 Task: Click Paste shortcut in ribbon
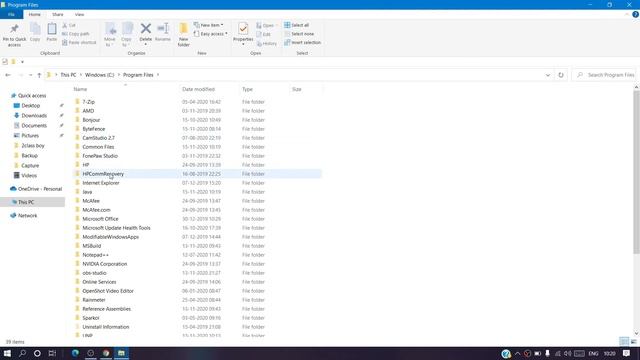(x=79, y=42)
